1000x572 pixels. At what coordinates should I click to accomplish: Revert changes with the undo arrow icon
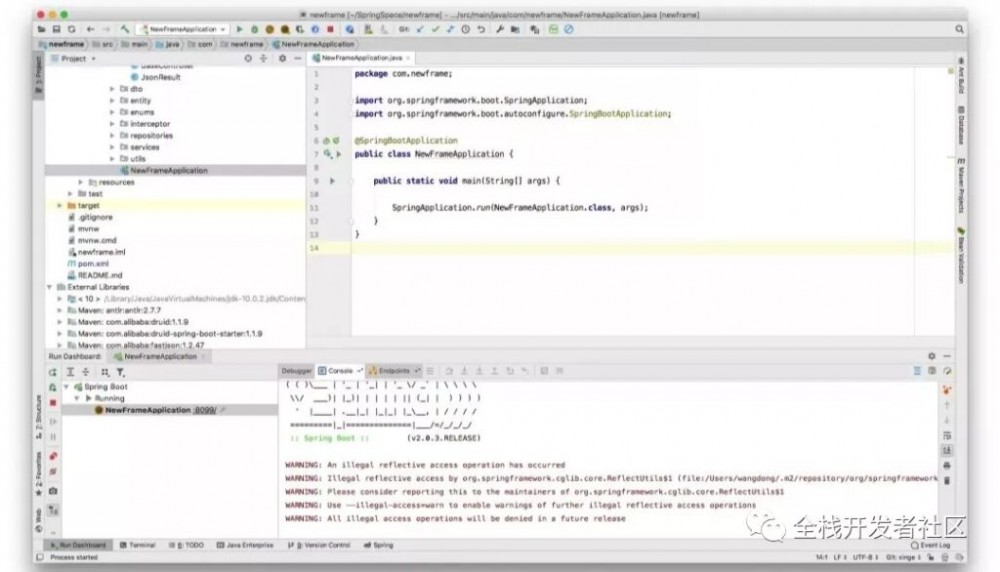coord(481,29)
